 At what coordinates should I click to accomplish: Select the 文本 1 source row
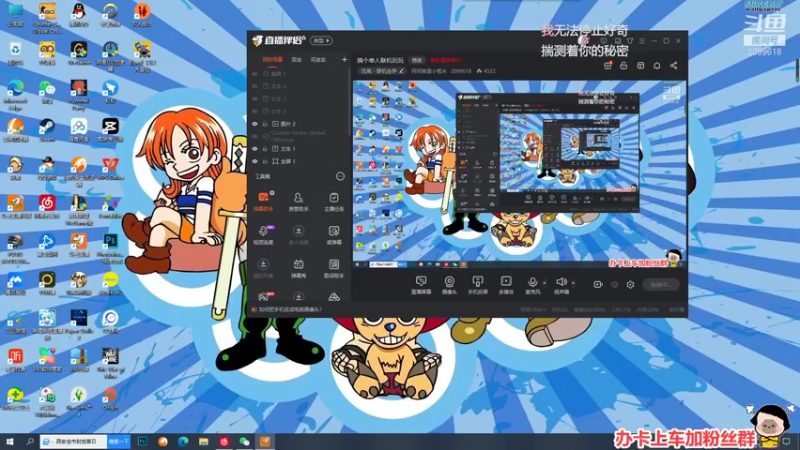pyautogui.click(x=298, y=148)
